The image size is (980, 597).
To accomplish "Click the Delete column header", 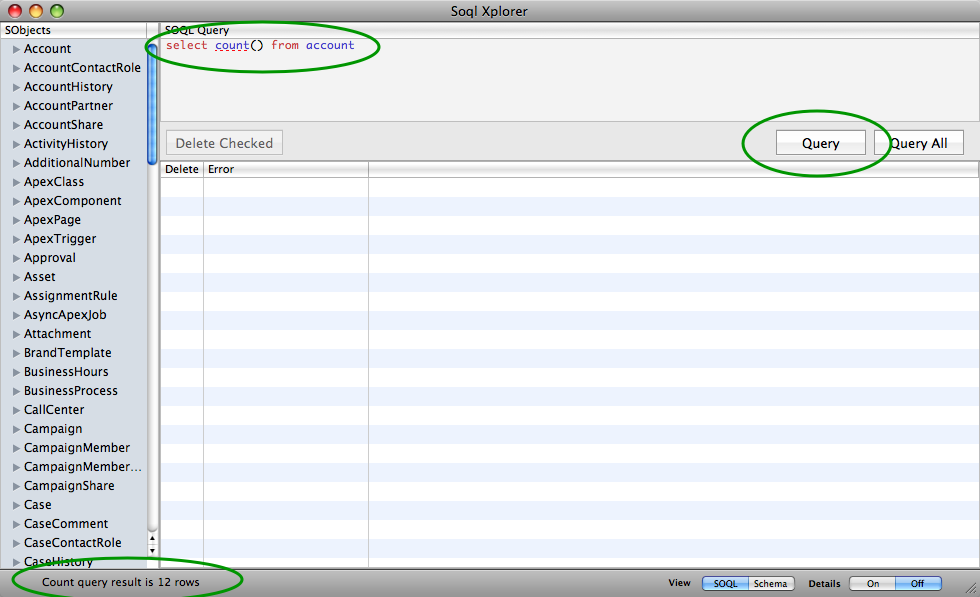I will 182,169.
